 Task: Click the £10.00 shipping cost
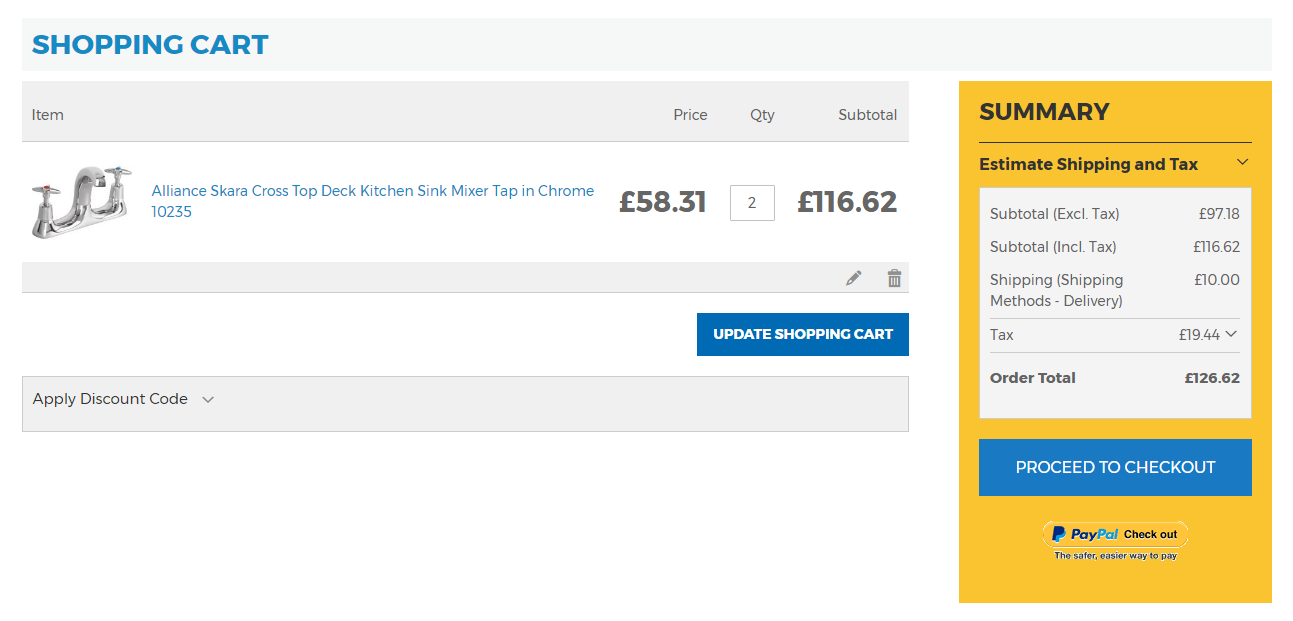click(1216, 280)
